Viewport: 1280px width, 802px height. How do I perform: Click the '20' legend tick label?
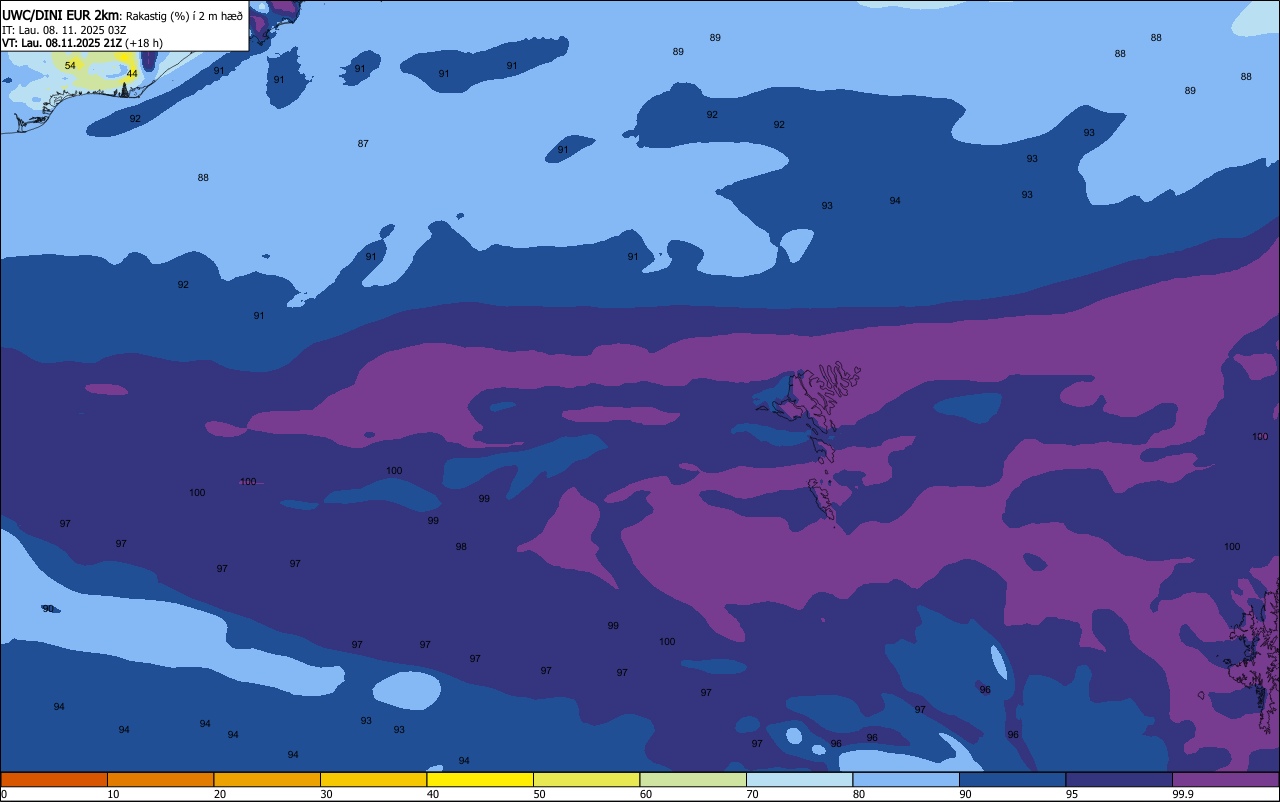coord(220,794)
